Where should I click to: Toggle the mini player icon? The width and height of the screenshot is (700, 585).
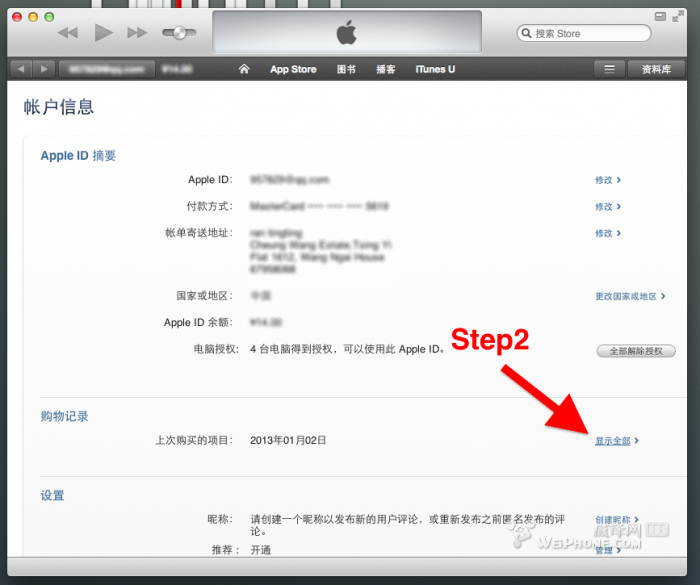pyautogui.click(x=660, y=17)
